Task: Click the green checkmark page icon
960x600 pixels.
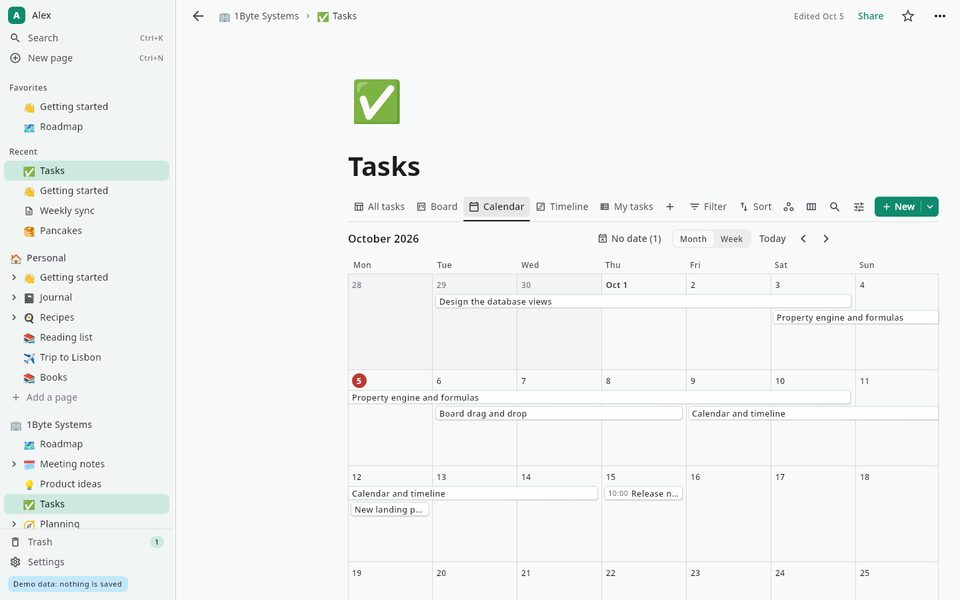Action: (377, 102)
